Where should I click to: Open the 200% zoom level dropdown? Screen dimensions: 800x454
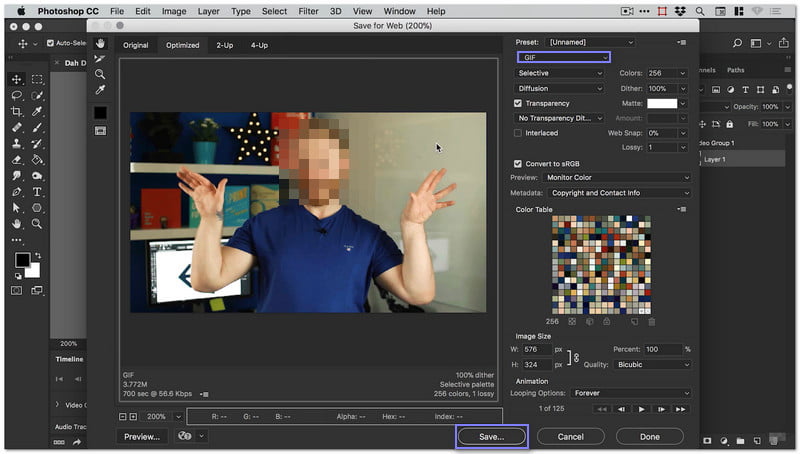pyautogui.click(x=178, y=417)
